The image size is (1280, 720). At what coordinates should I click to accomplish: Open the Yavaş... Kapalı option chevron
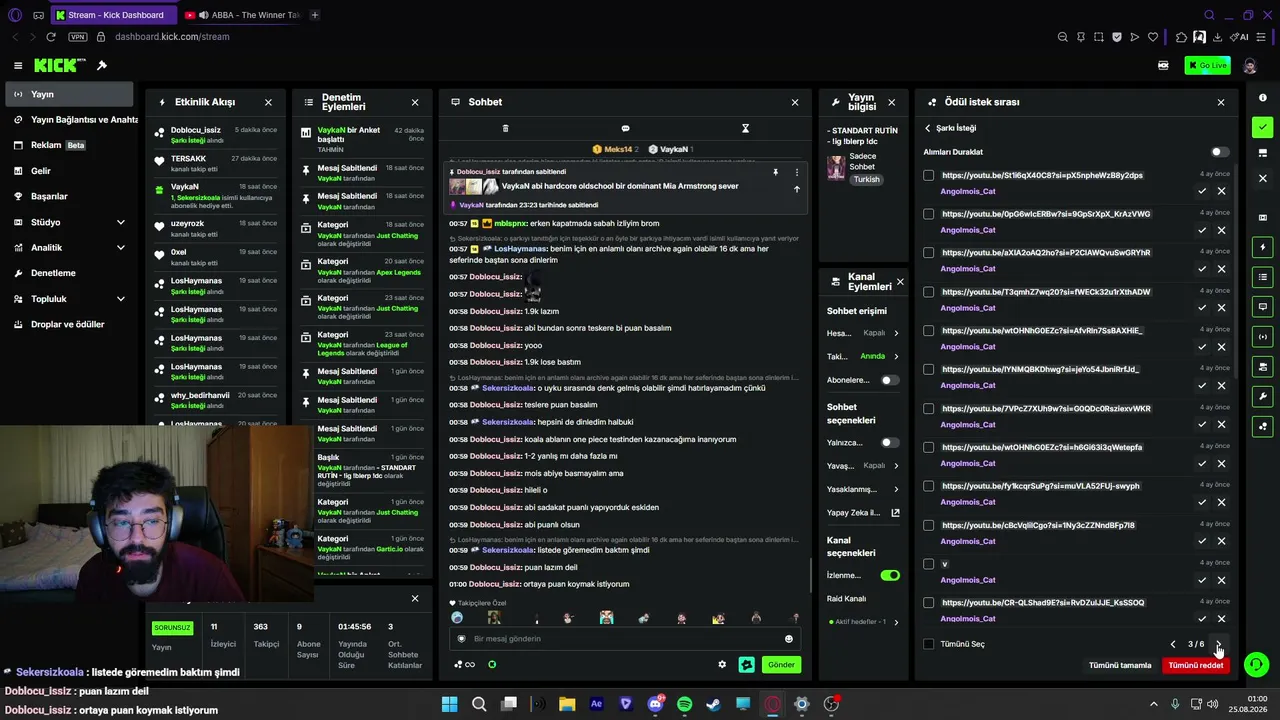pyautogui.click(x=896, y=465)
